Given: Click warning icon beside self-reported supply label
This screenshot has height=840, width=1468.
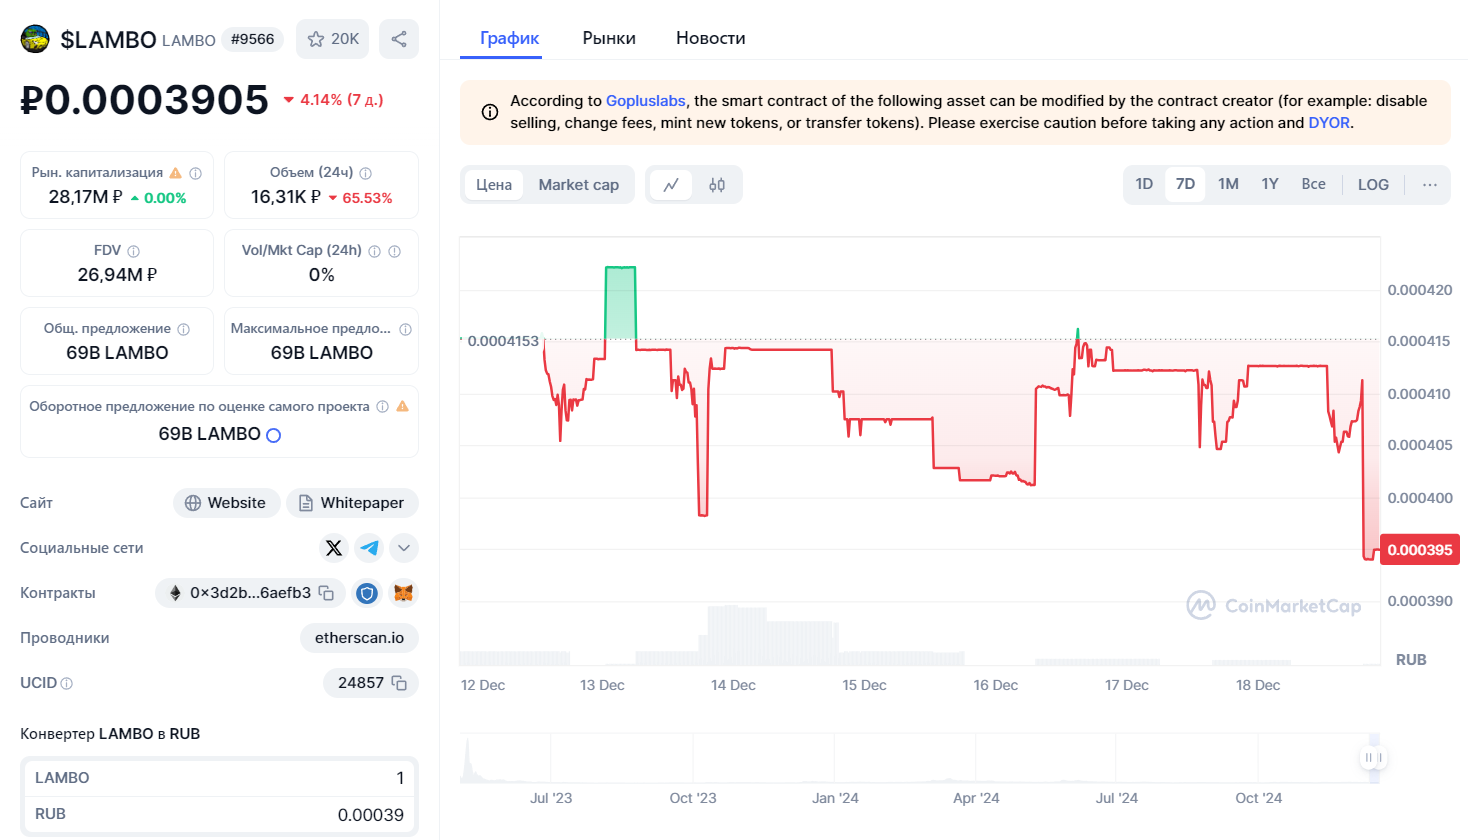Looking at the screenshot, I should 402,407.
